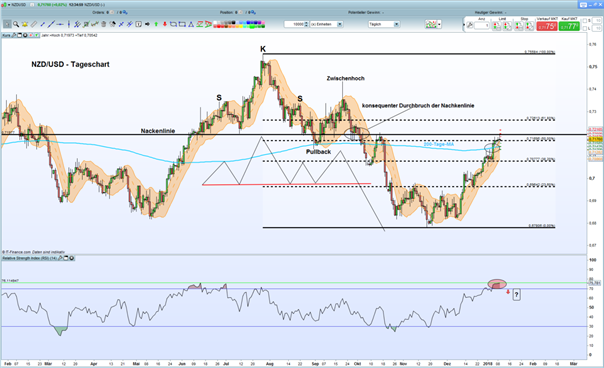Activate the magnifier zoom tool
The height and width of the screenshot is (368, 604).
click(x=16, y=24)
